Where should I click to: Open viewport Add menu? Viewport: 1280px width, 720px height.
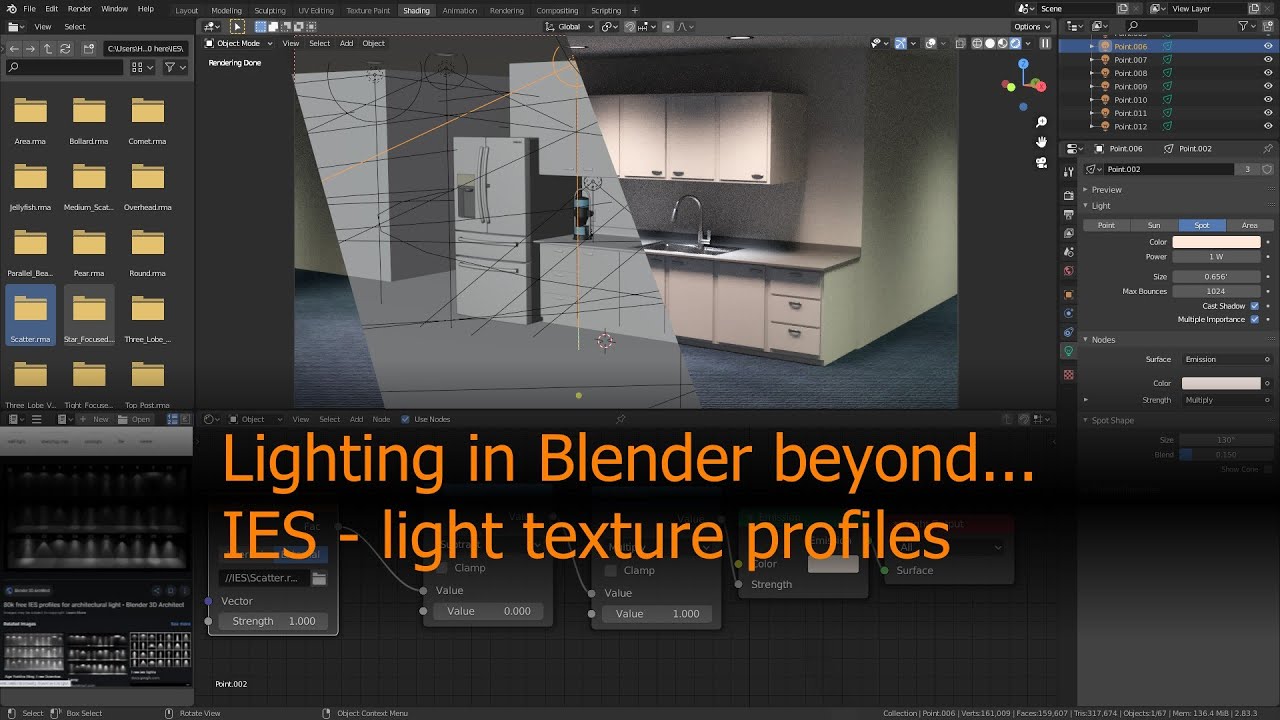point(346,43)
